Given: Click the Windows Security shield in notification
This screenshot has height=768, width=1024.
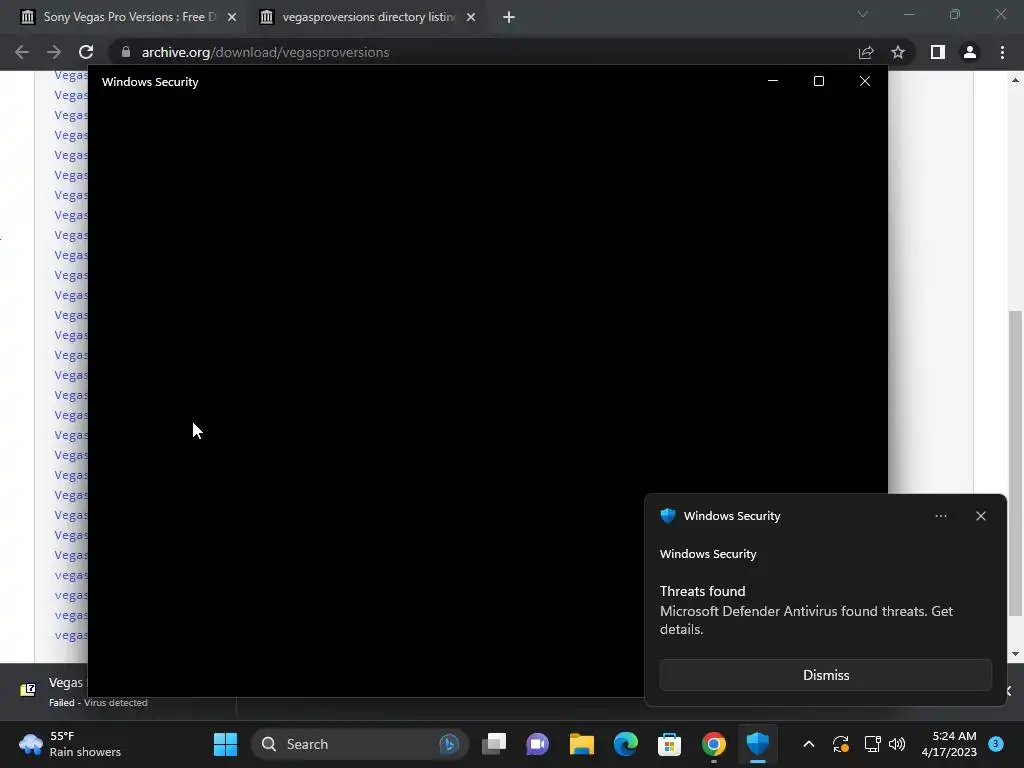Looking at the screenshot, I should [667, 516].
